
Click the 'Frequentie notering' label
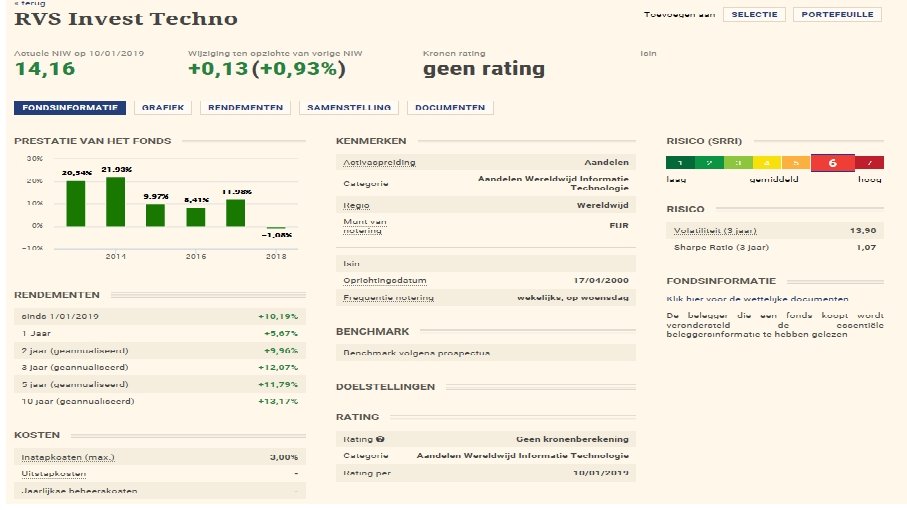tap(388, 298)
